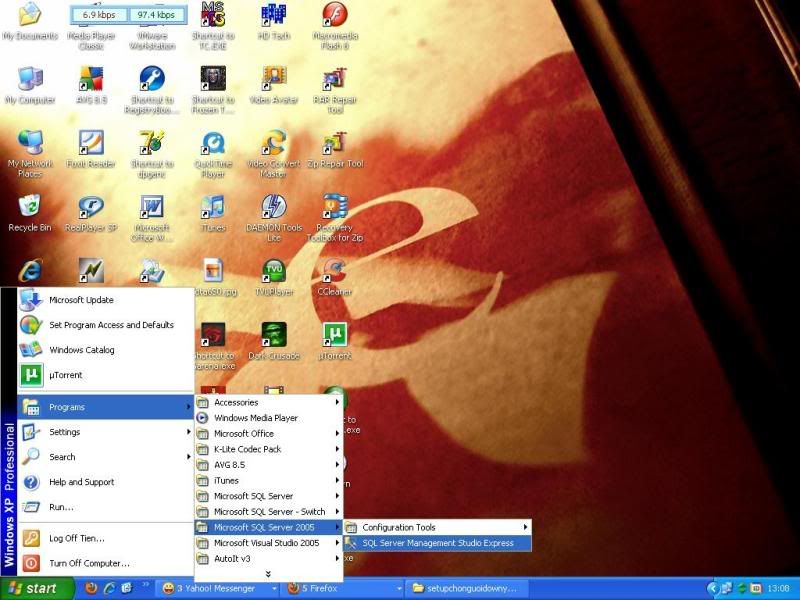Screen dimensions: 800x600
Task: Open Set Program Access and Defaults
Action: (106, 325)
